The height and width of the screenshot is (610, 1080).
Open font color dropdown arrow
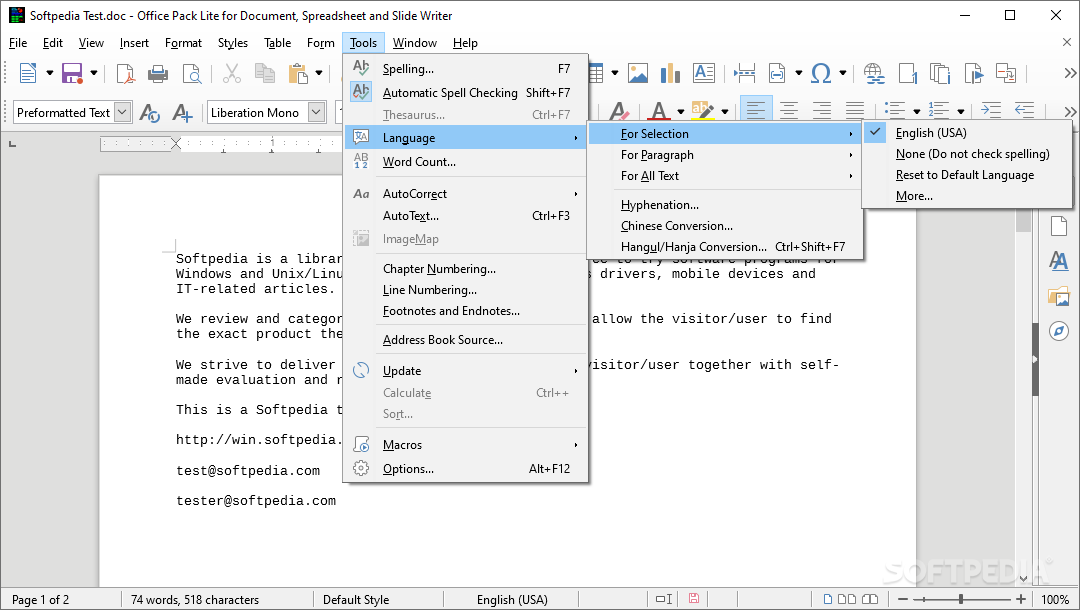pos(681,112)
